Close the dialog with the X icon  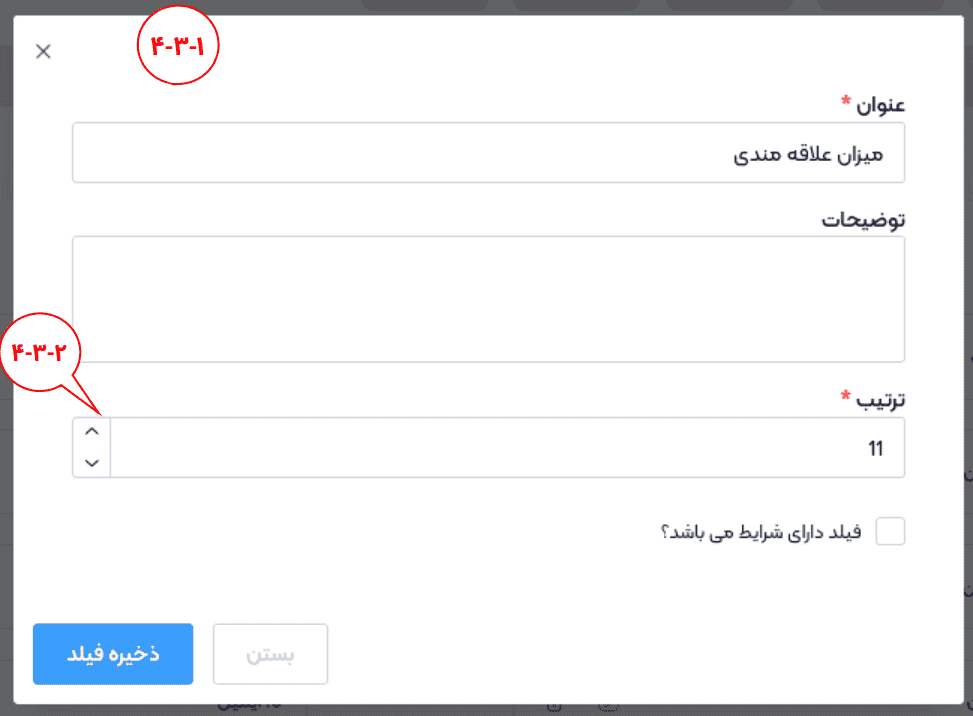(43, 52)
